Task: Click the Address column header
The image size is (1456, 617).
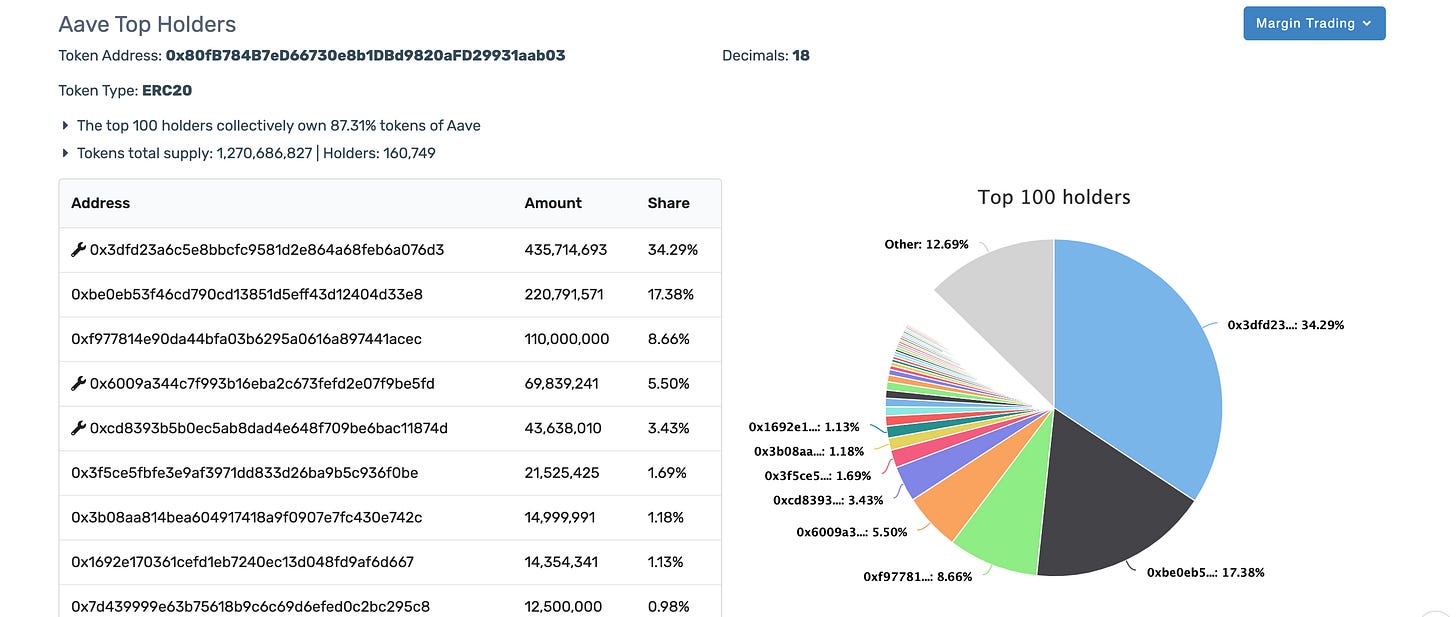Action: point(101,203)
